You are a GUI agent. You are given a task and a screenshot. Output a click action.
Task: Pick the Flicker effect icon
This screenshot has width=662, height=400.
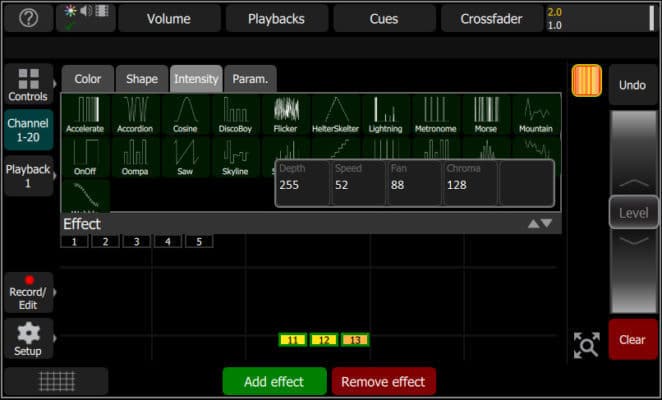point(286,114)
